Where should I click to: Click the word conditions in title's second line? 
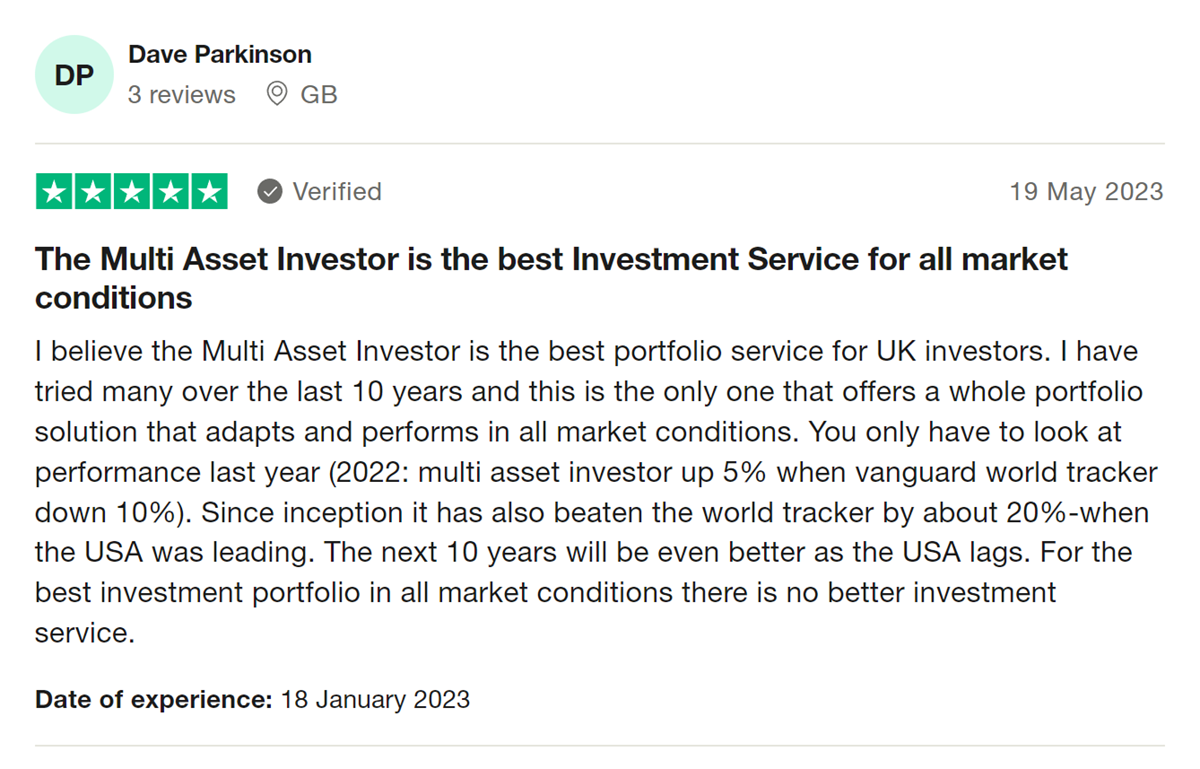(114, 298)
